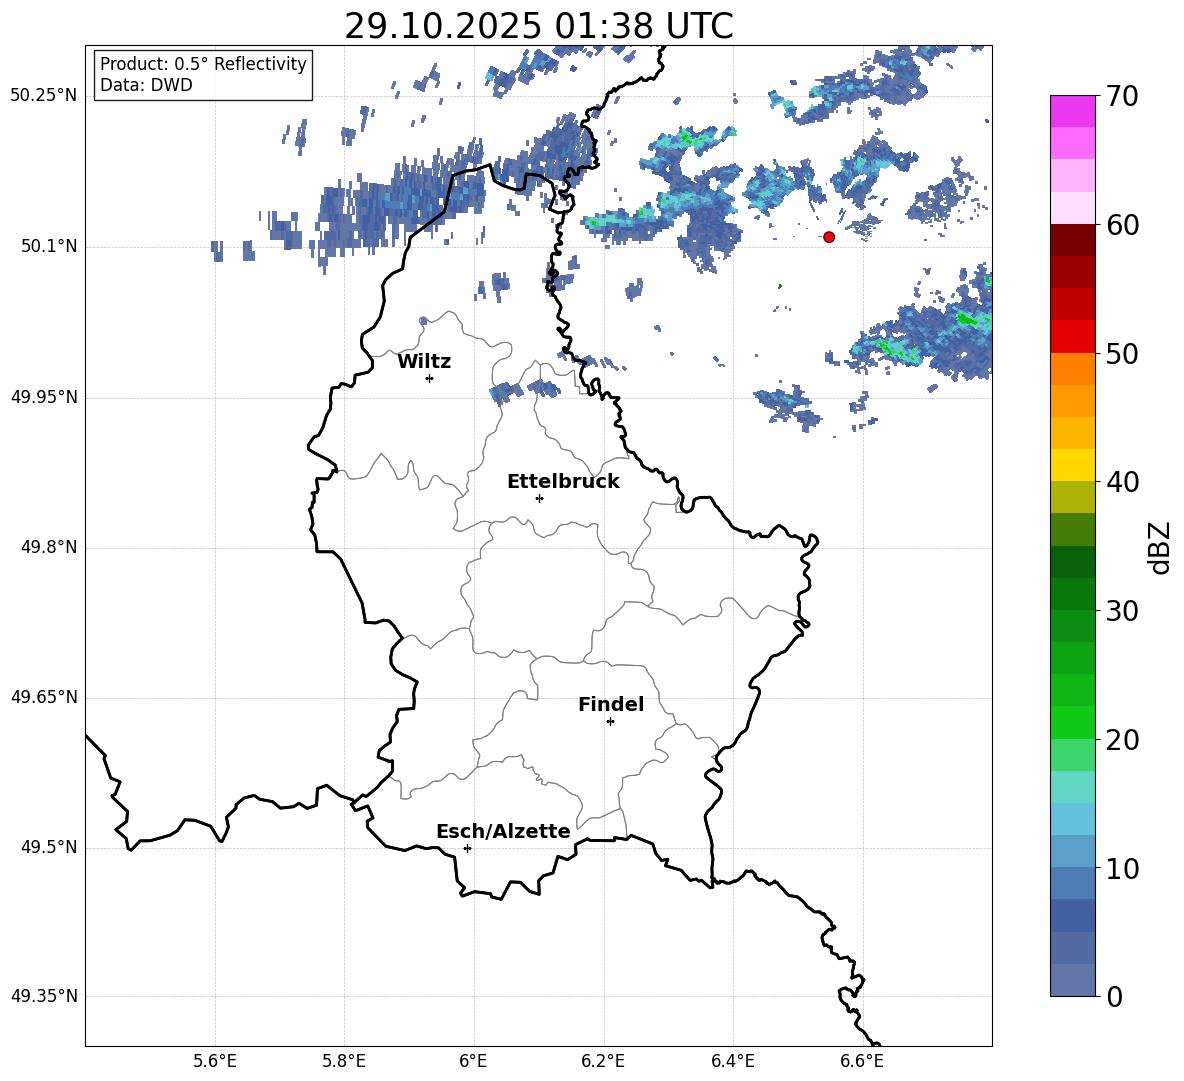Click the 49.8°N latitude label
This screenshot has width=1184, height=1081.
coord(49,547)
